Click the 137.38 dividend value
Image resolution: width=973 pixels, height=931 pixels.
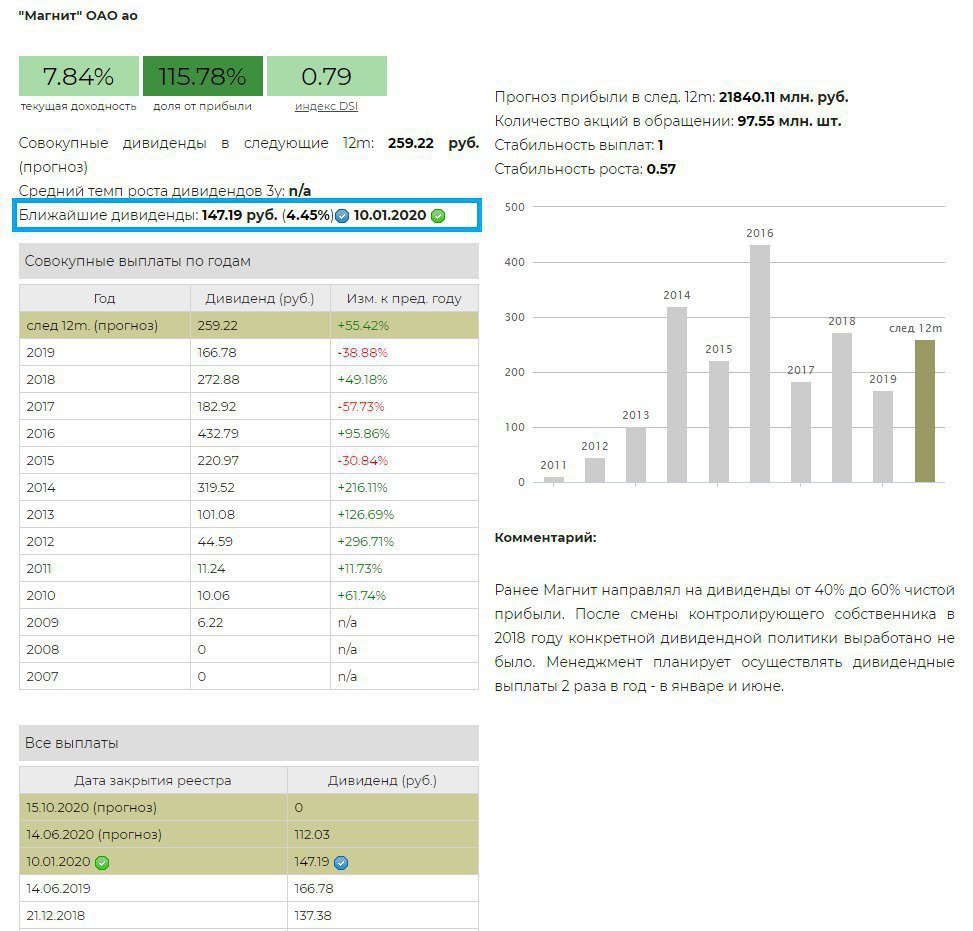click(x=313, y=915)
